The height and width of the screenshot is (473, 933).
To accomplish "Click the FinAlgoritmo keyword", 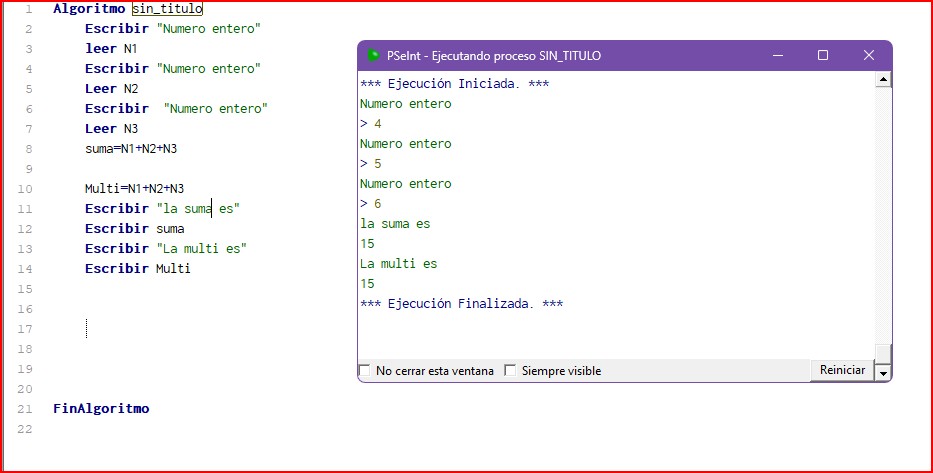I will (x=101, y=409).
